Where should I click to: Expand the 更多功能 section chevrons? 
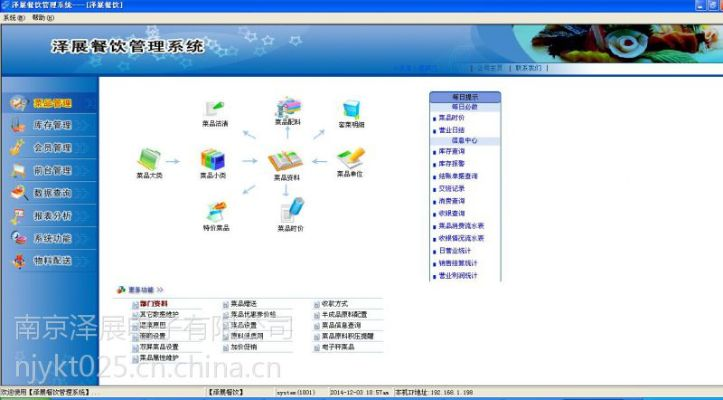(x=160, y=290)
